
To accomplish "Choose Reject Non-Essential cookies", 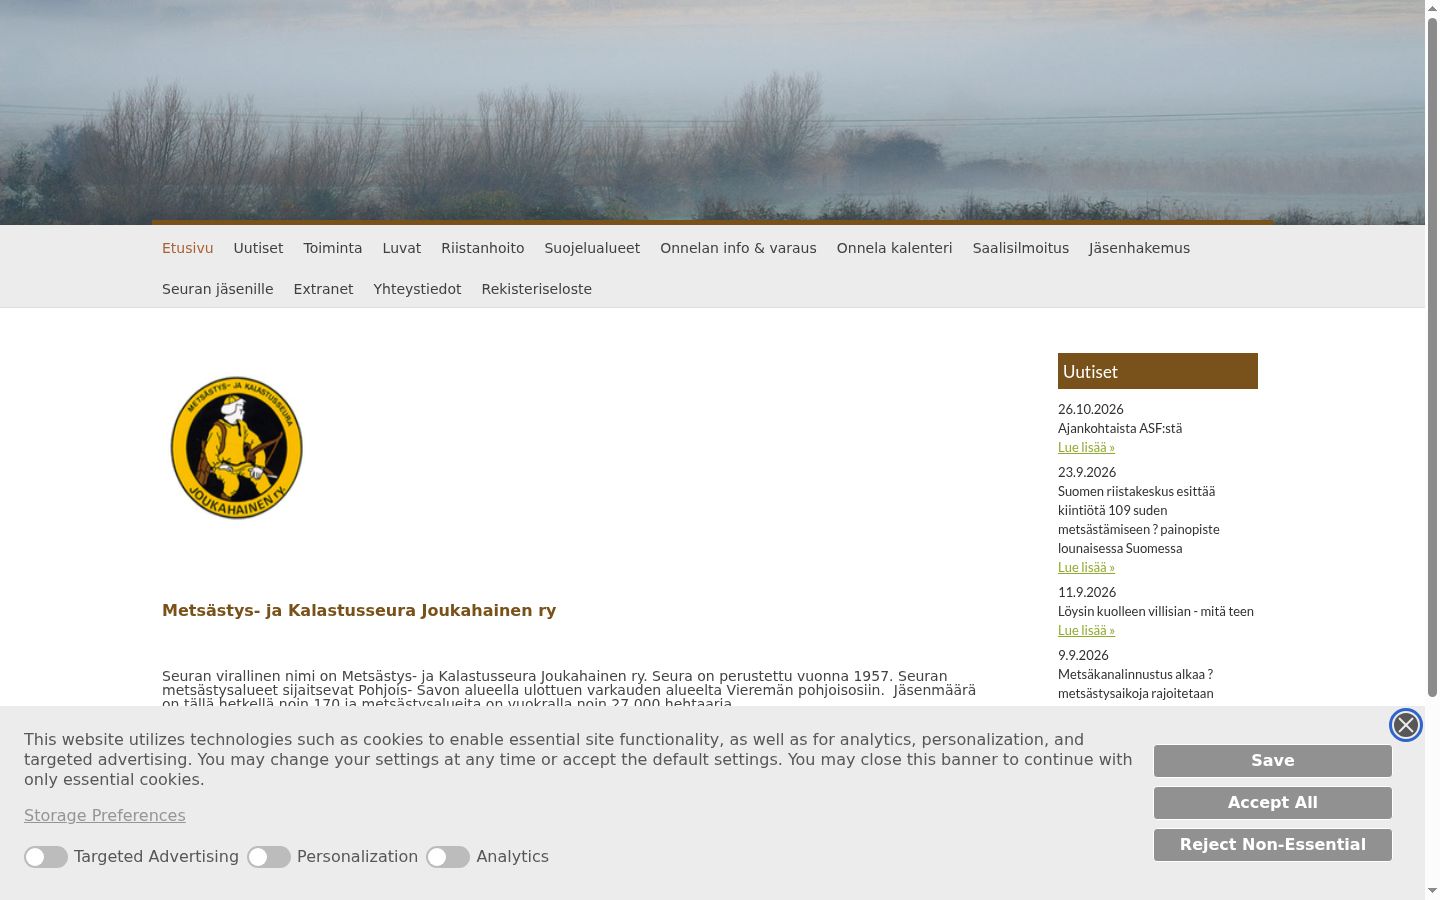I will pos(1273,845).
